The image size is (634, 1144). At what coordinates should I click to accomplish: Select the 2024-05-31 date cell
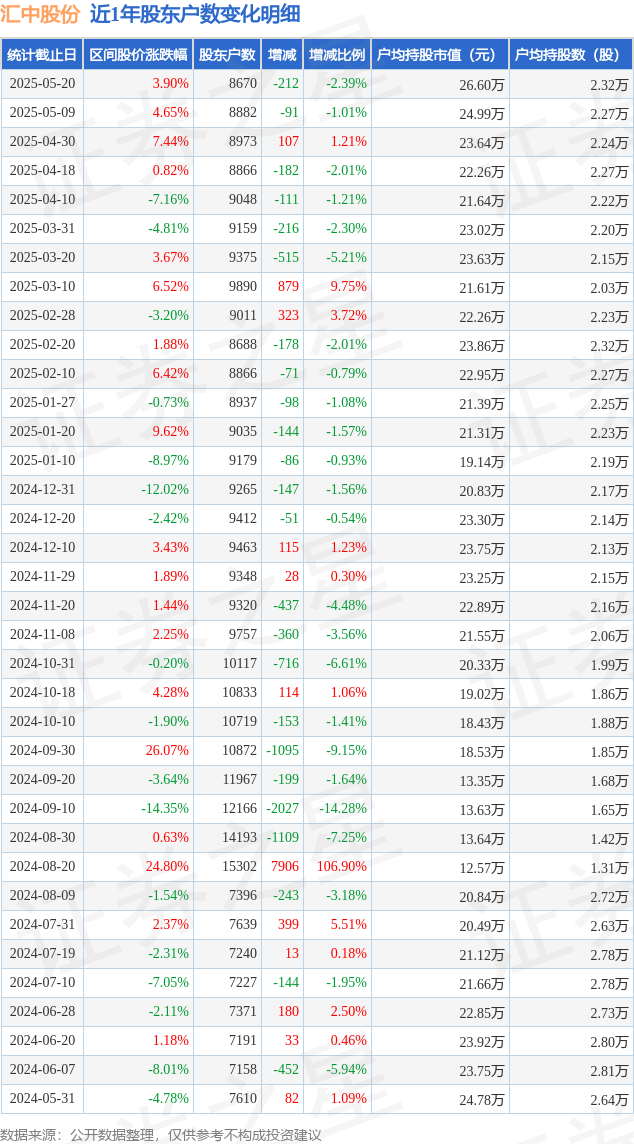pos(42,1098)
